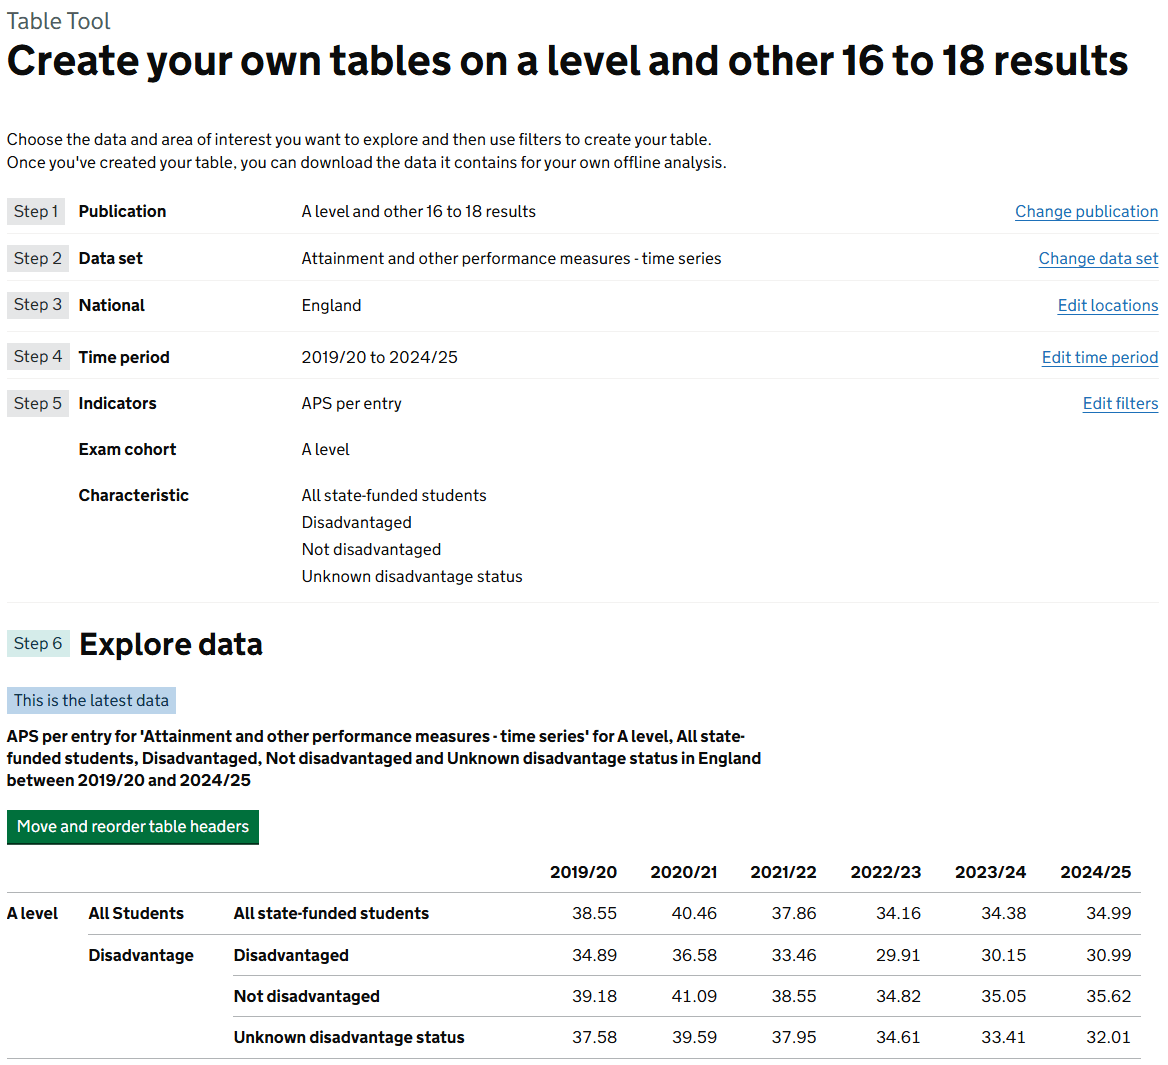This screenshot has height=1065, width=1168.
Task: Click the Step 2 tag
Action: click(37, 258)
